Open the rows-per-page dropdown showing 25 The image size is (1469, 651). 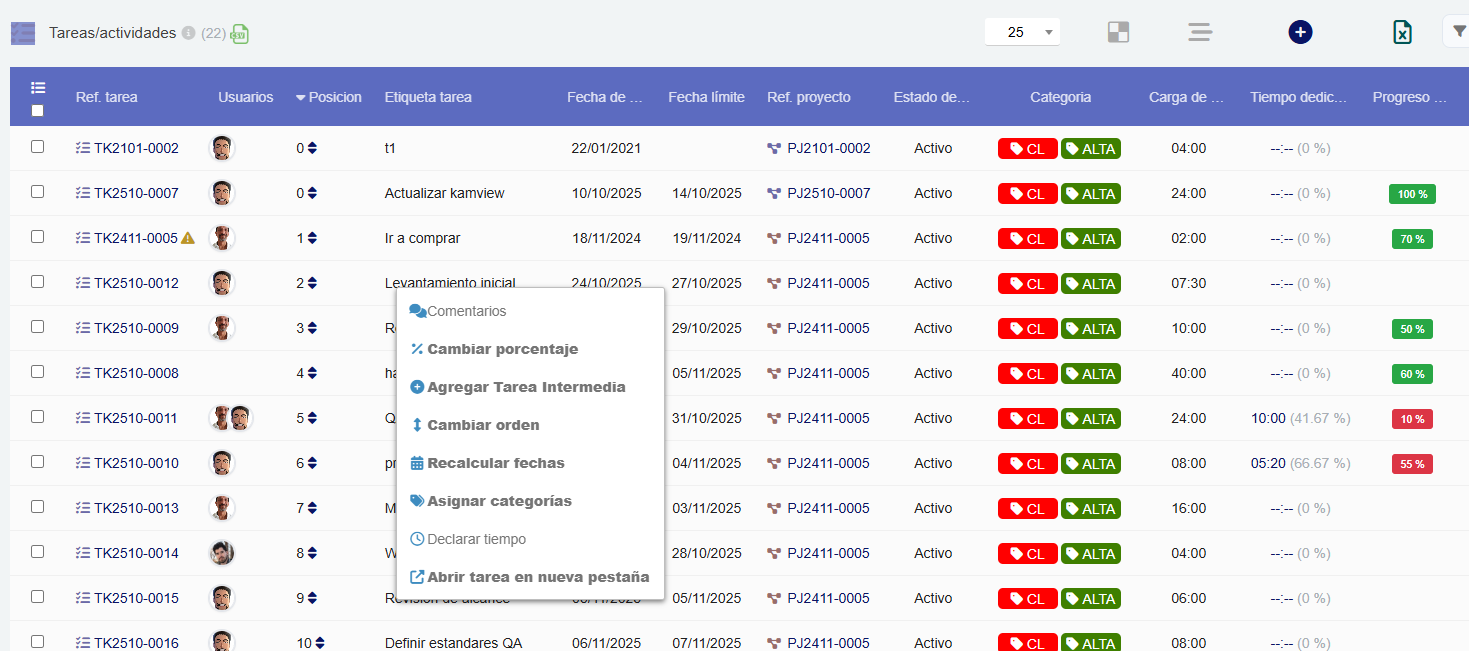pyautogui.click(x=1022, y=31)
